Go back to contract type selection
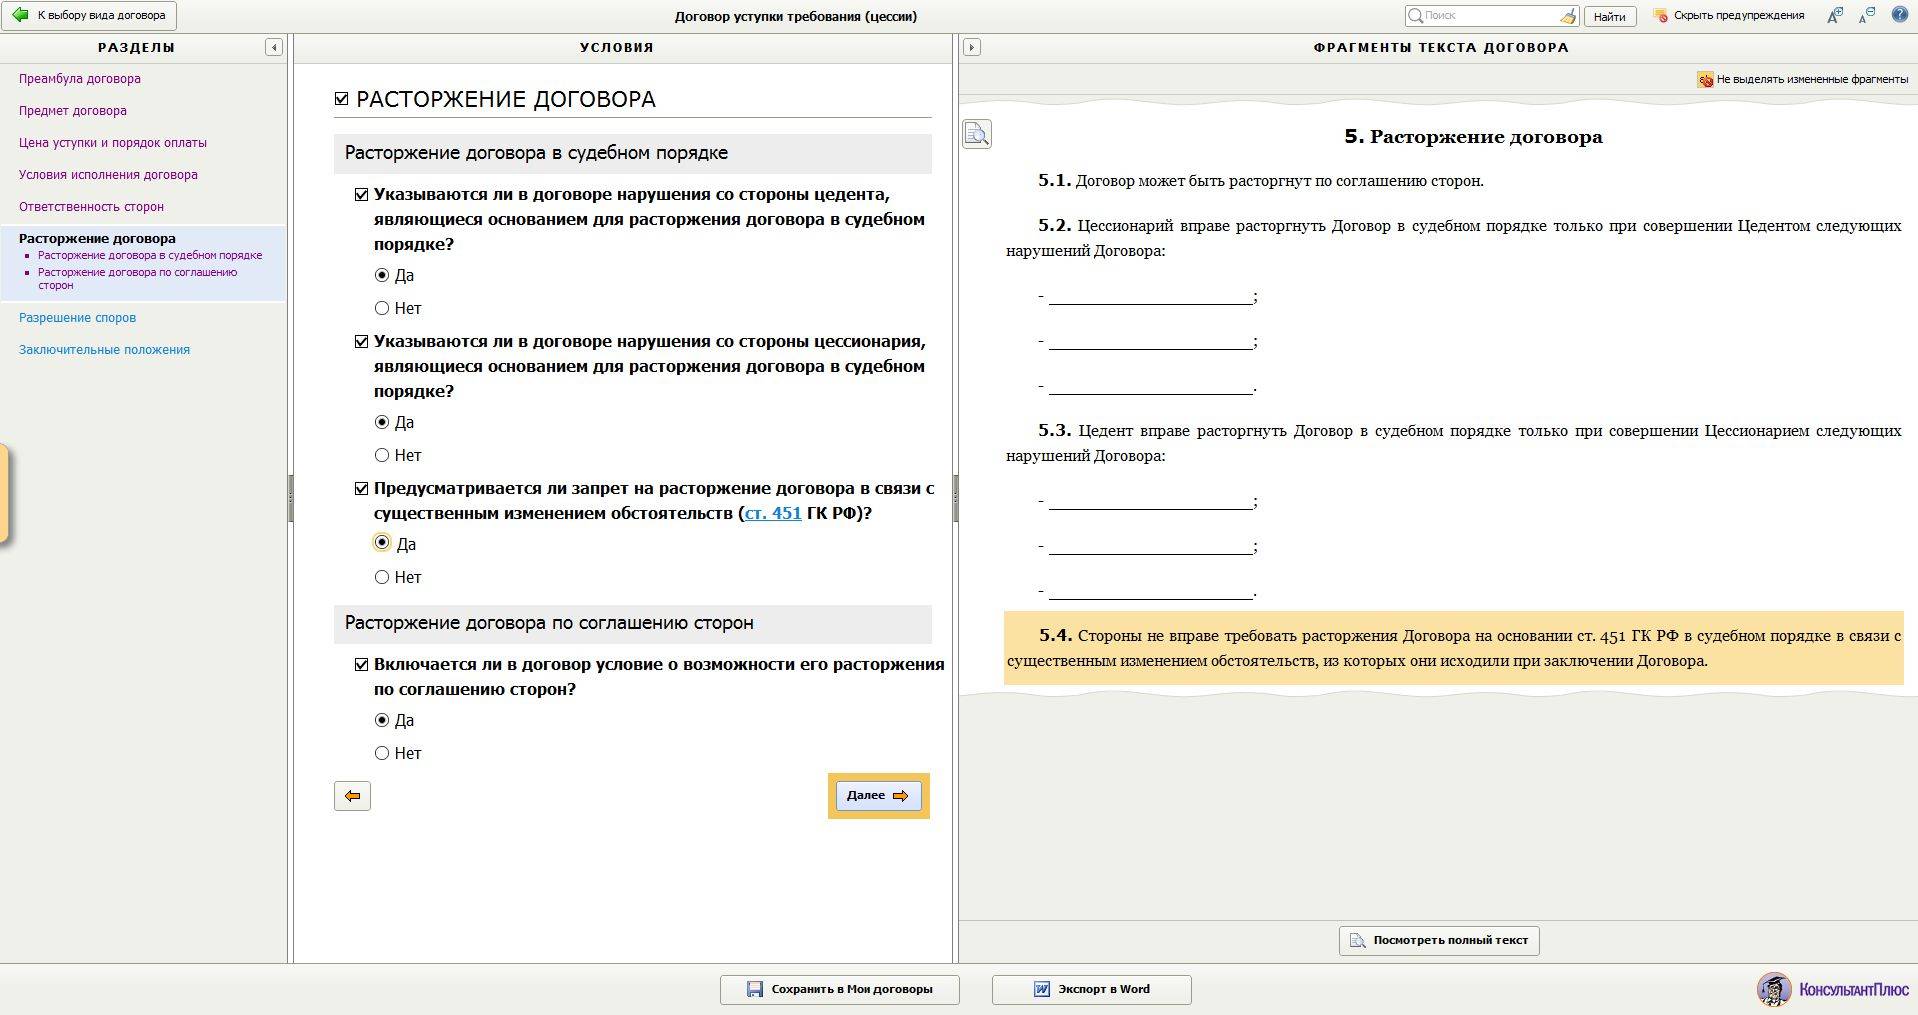1918x1015 pixels. (90, 16)
